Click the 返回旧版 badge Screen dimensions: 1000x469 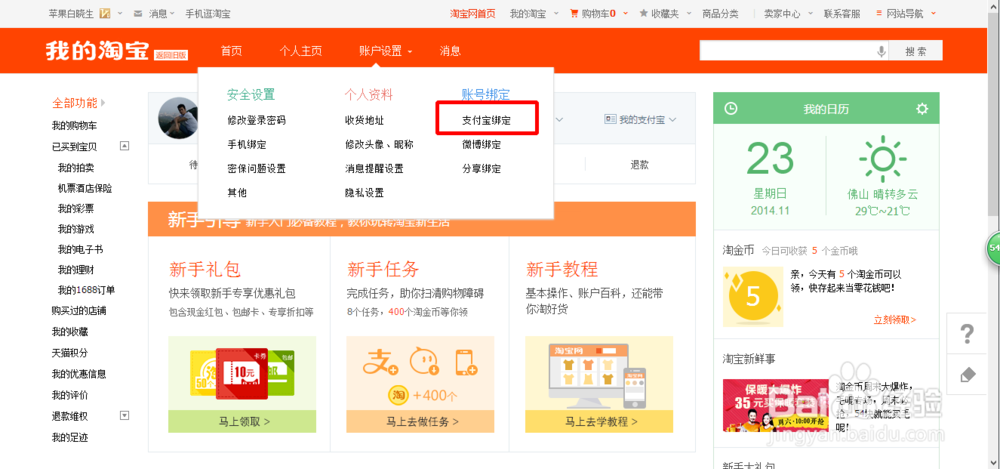(x=171, y=55)
